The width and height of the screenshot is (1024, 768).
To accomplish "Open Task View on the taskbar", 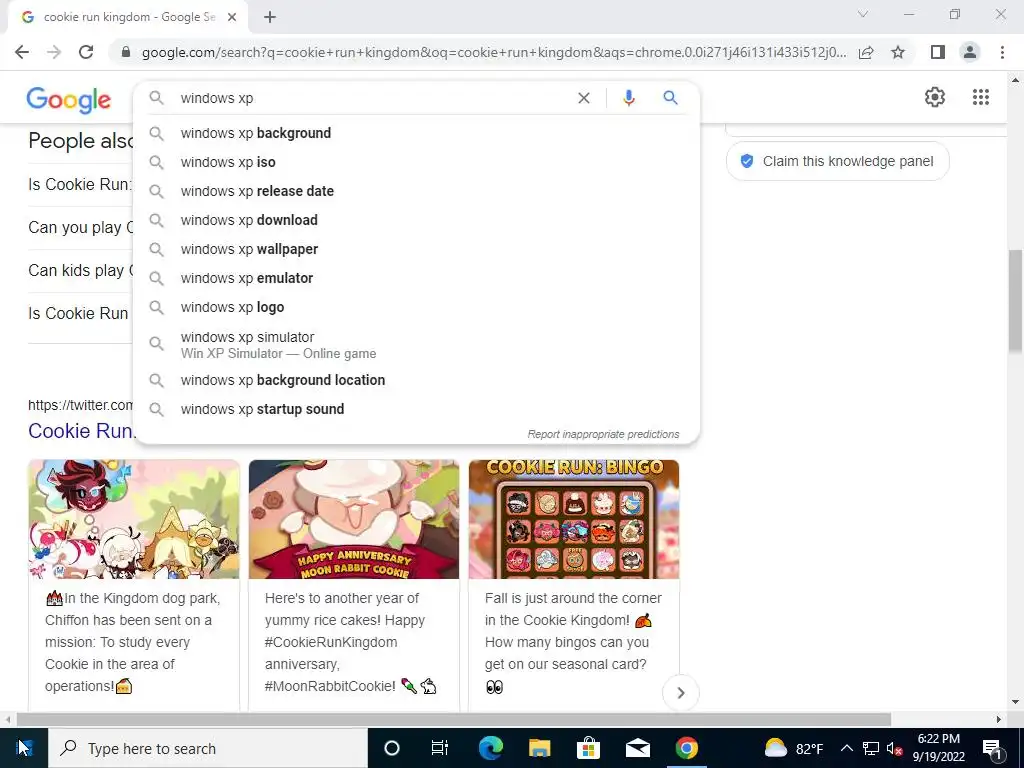I will coord(440,748).
